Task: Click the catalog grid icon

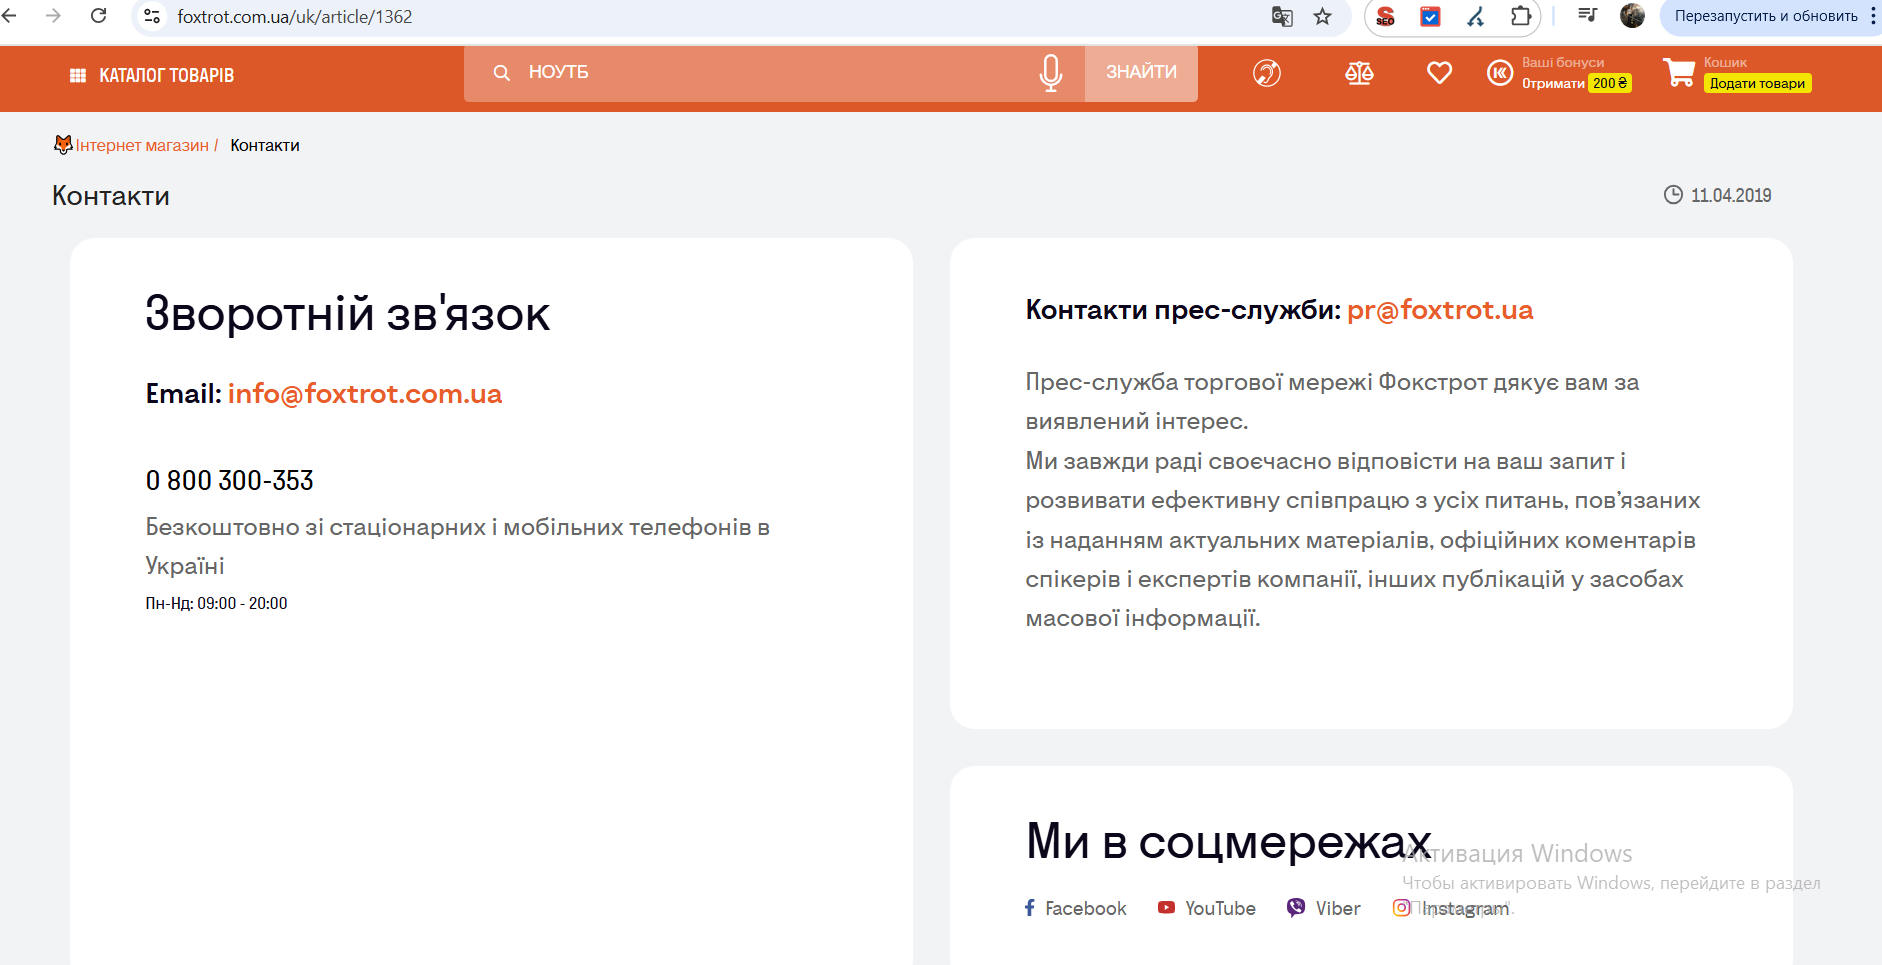Action: point(78,76)
